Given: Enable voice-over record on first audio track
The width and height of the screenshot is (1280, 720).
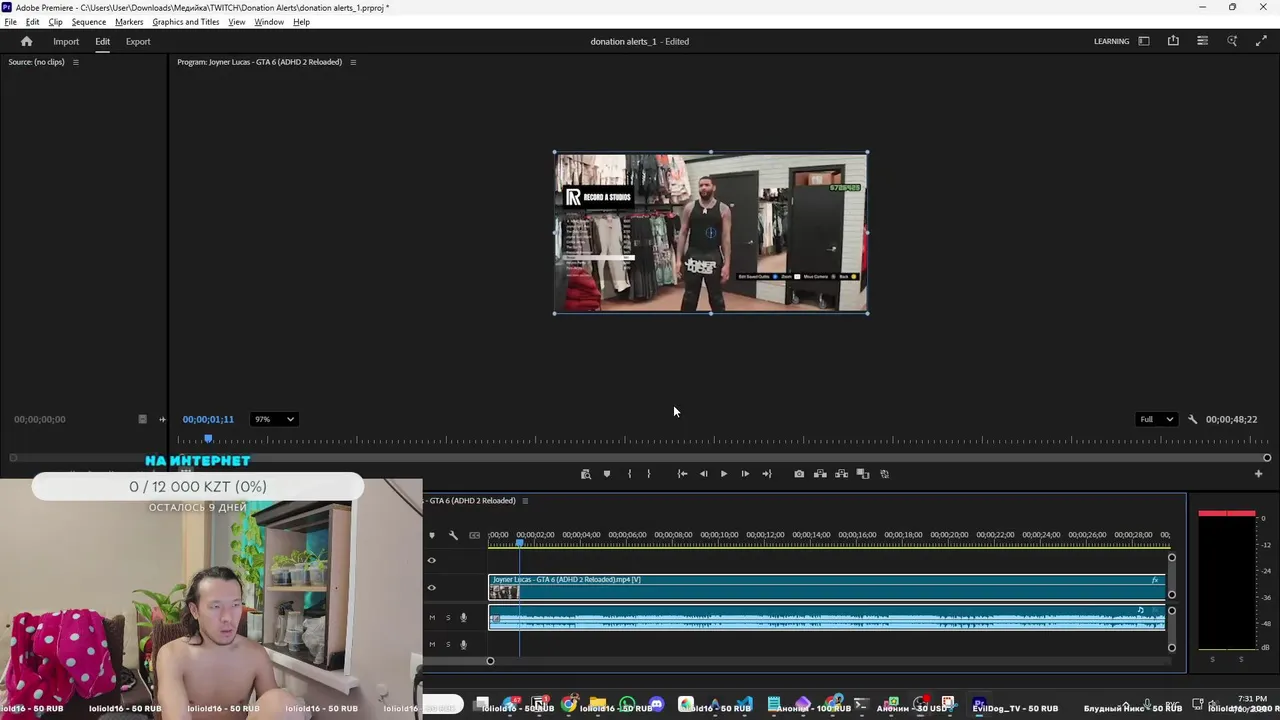Looking at the screenshot, I should [x=463, y=618].
